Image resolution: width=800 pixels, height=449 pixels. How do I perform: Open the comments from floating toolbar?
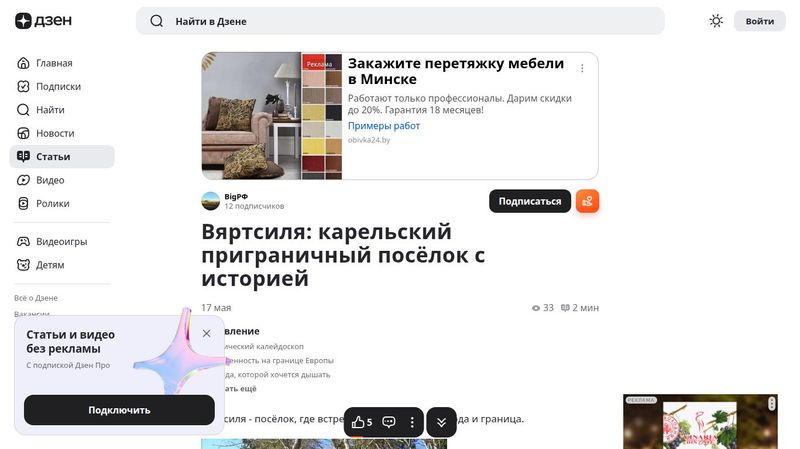(389, 422)
